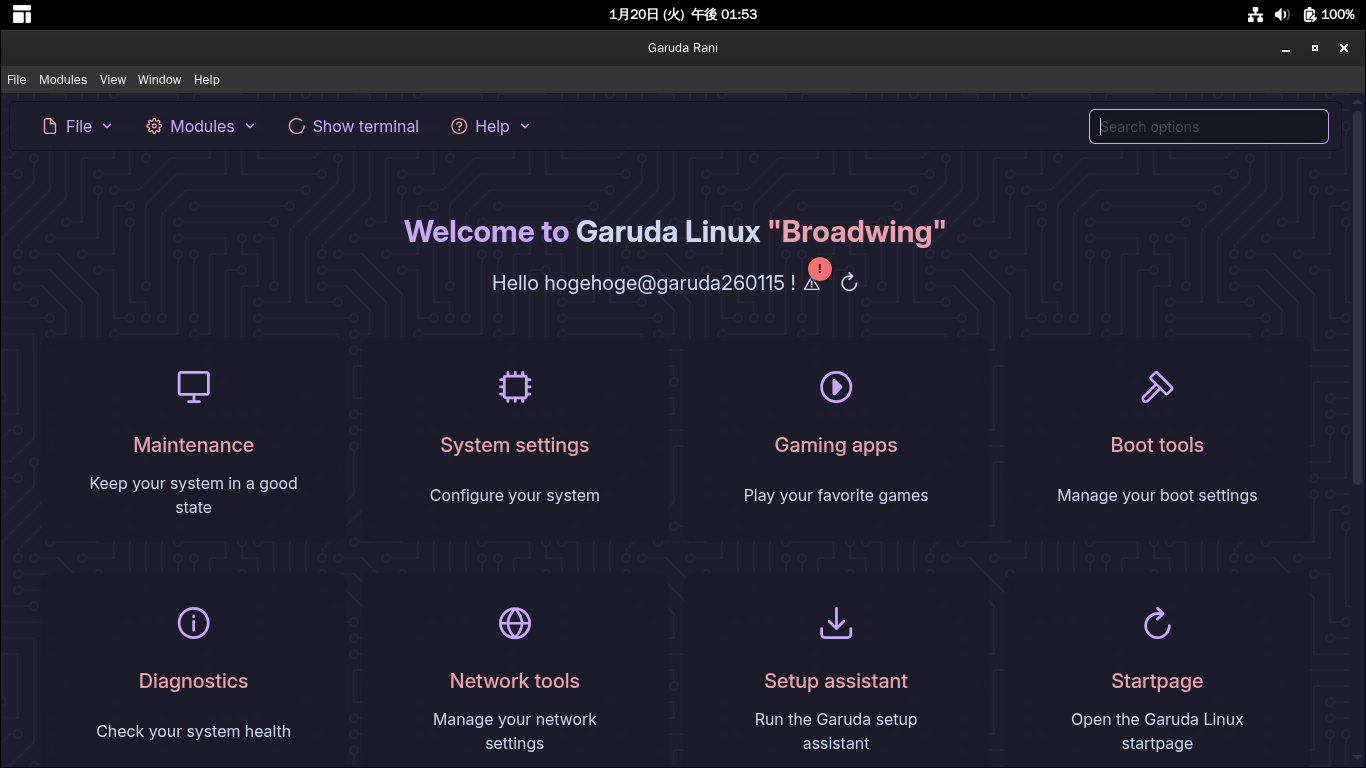Screen dimensions: 1366x768
Task: Open the activities overview icon in top bar
Action: (22, 14)
